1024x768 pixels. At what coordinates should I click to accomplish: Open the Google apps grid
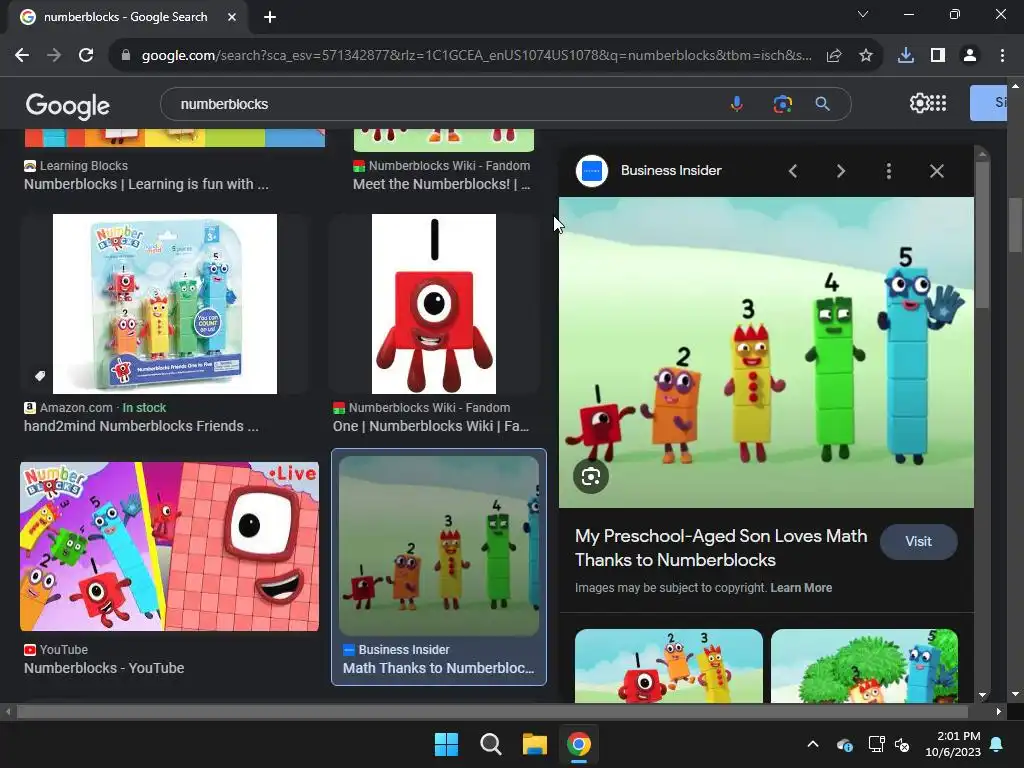point(938,103)
